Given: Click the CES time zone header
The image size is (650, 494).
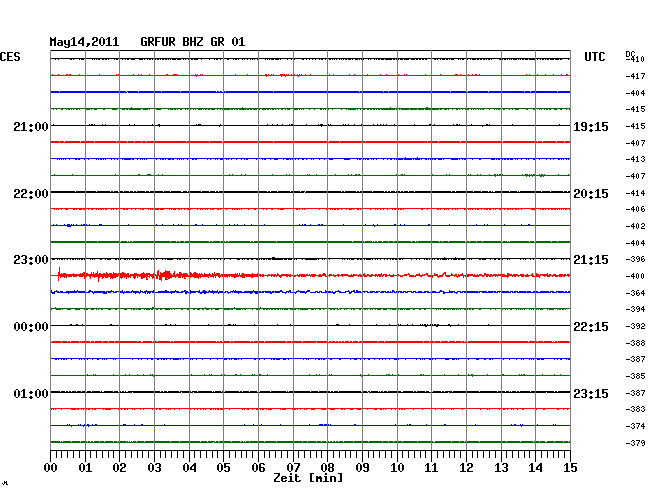Looking at the screenshot, I should (10, 57).
